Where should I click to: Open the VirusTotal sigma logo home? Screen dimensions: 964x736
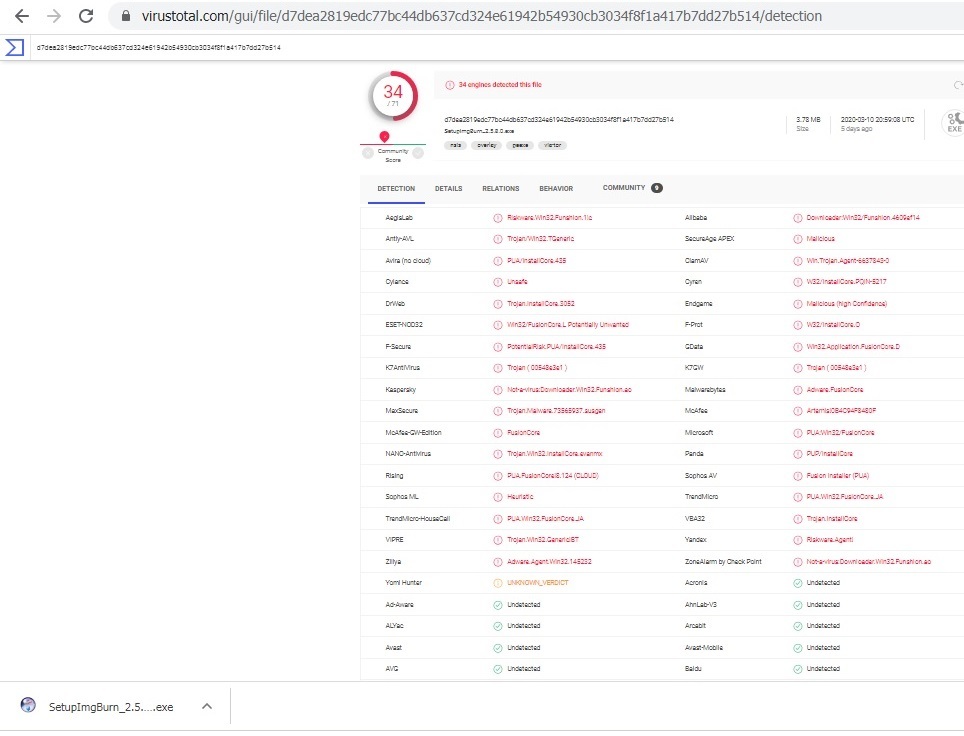15,47
